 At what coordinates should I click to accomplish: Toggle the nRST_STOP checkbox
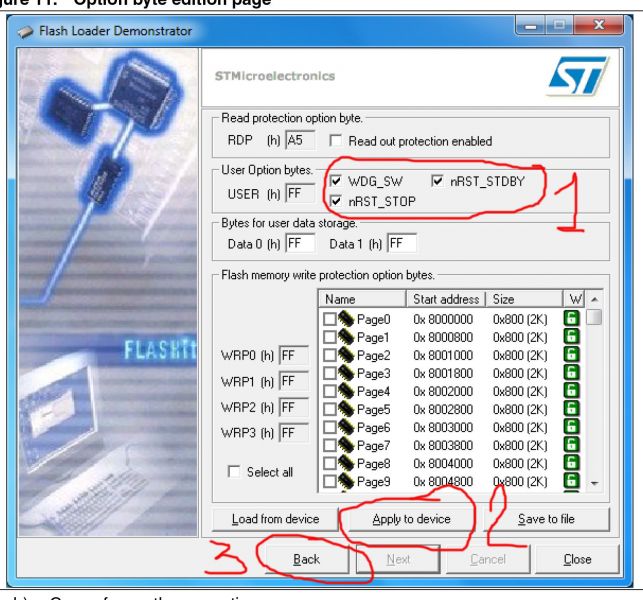(x=335, y=201)
